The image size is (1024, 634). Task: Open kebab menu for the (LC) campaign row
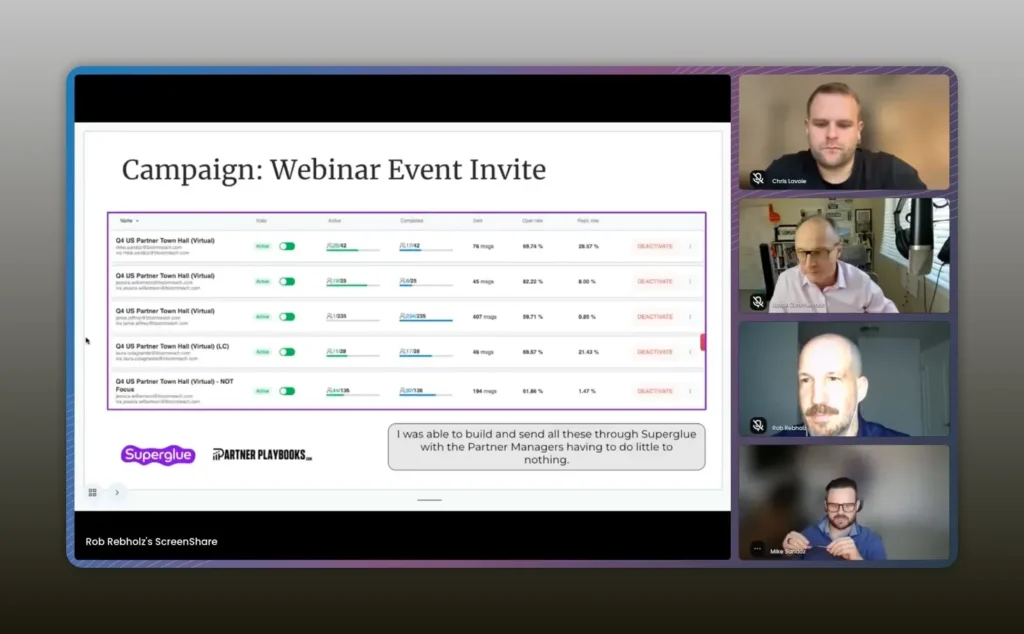(x=690, y=352)
